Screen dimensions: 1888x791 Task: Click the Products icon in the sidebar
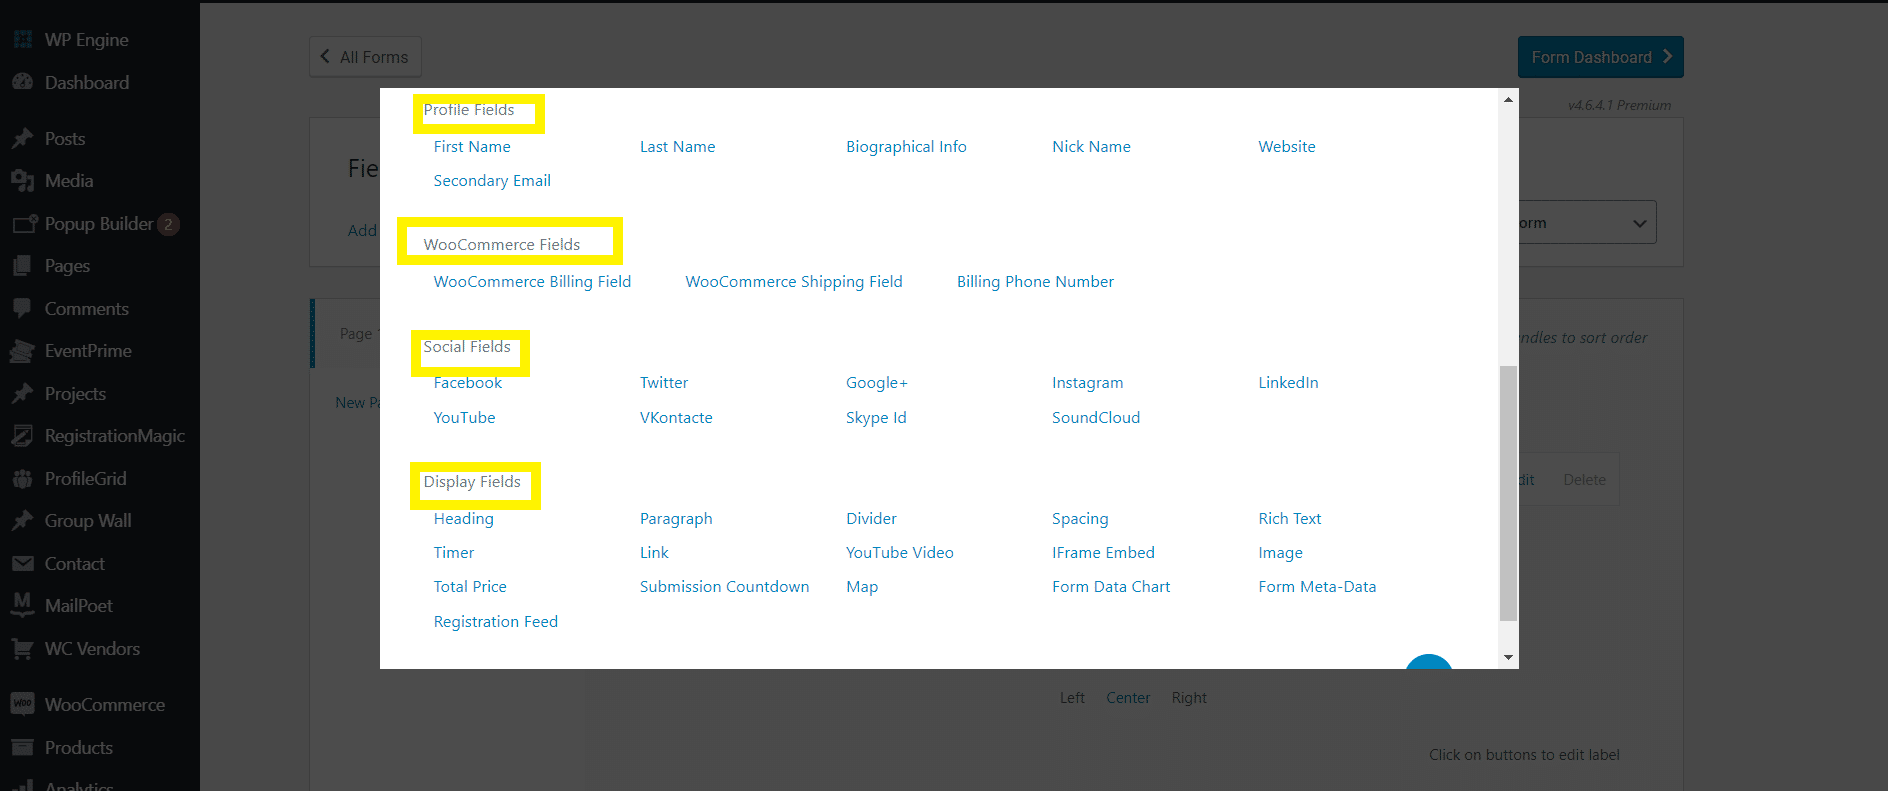coord(23,747)
